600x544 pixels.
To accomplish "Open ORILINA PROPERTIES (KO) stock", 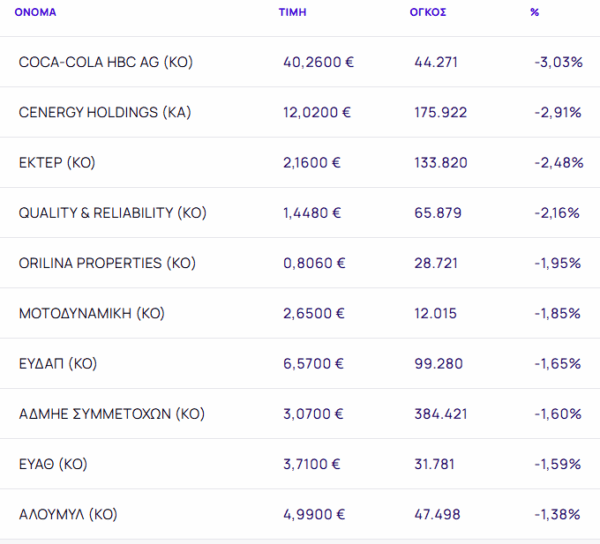I will tap(107, 263).
